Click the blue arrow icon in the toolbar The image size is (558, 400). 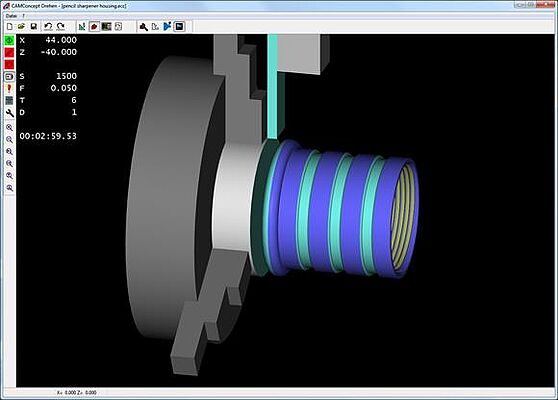tap(167, 27)
